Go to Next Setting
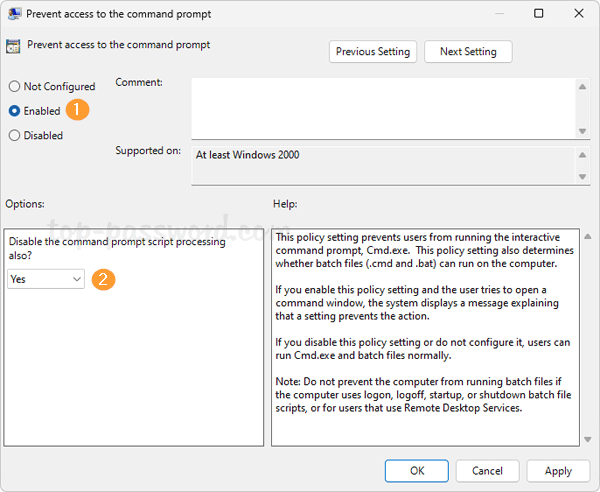Image resolution: width=600 pixels, height=492 pixels. (x=468, y=51)
